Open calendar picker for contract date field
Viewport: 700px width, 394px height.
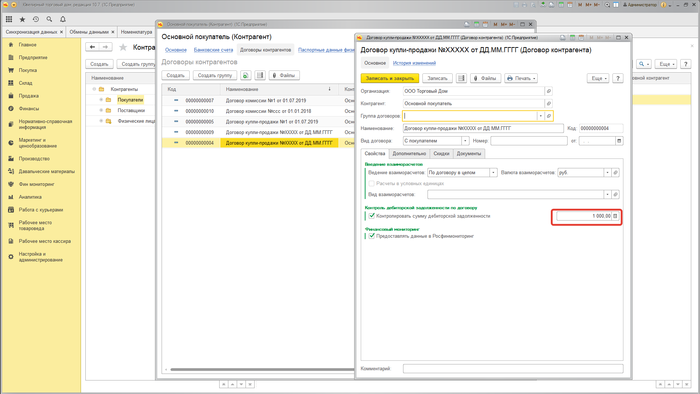(619, 141)
